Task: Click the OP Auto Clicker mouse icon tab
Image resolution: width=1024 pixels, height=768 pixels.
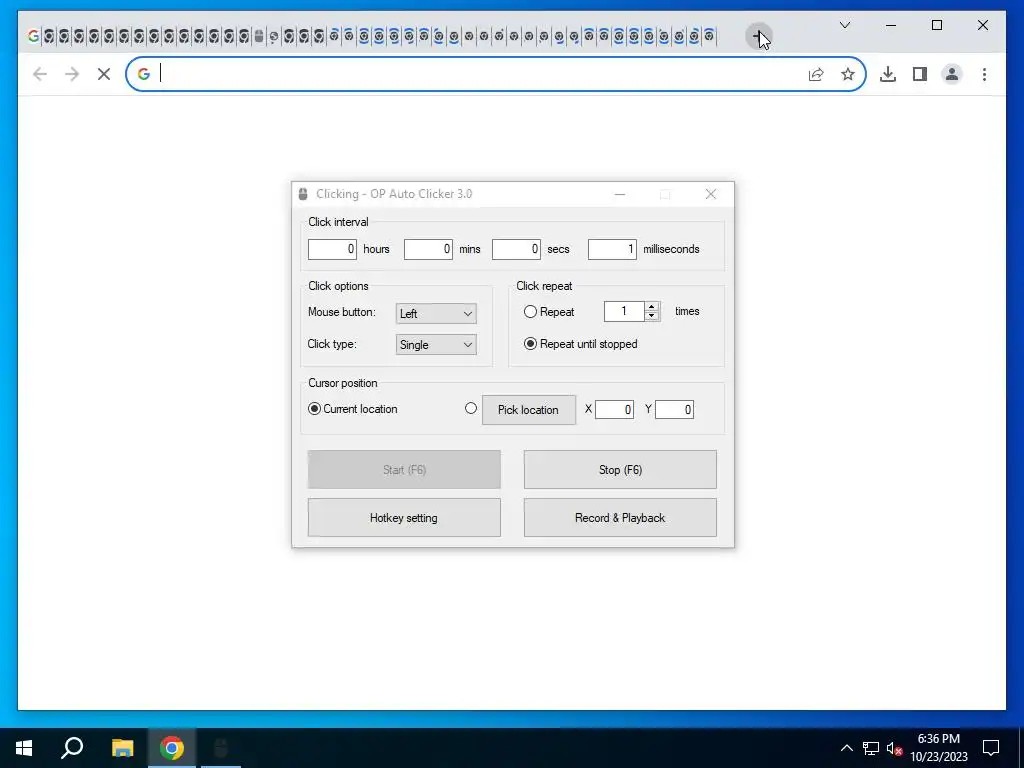Action: [259, 37]
